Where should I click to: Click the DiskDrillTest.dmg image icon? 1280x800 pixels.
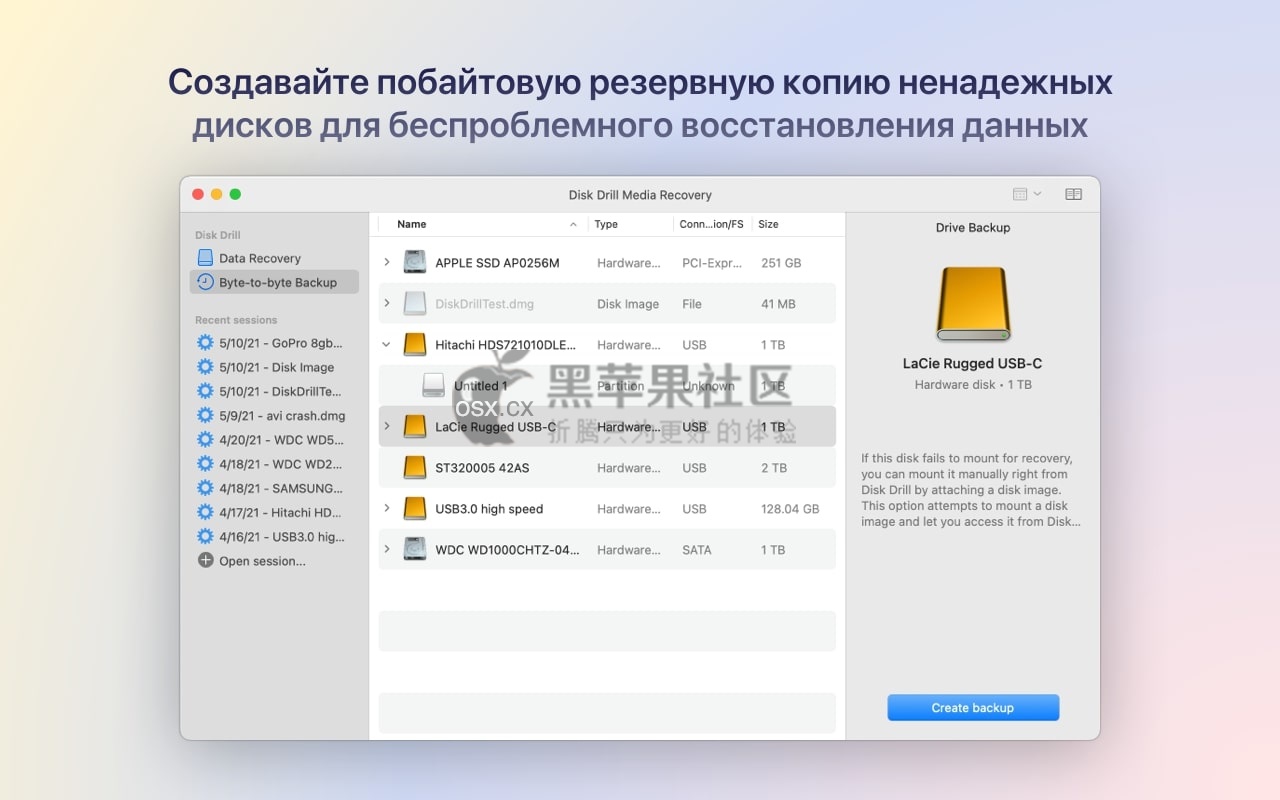pyautogui.click(x=415, y=303)
